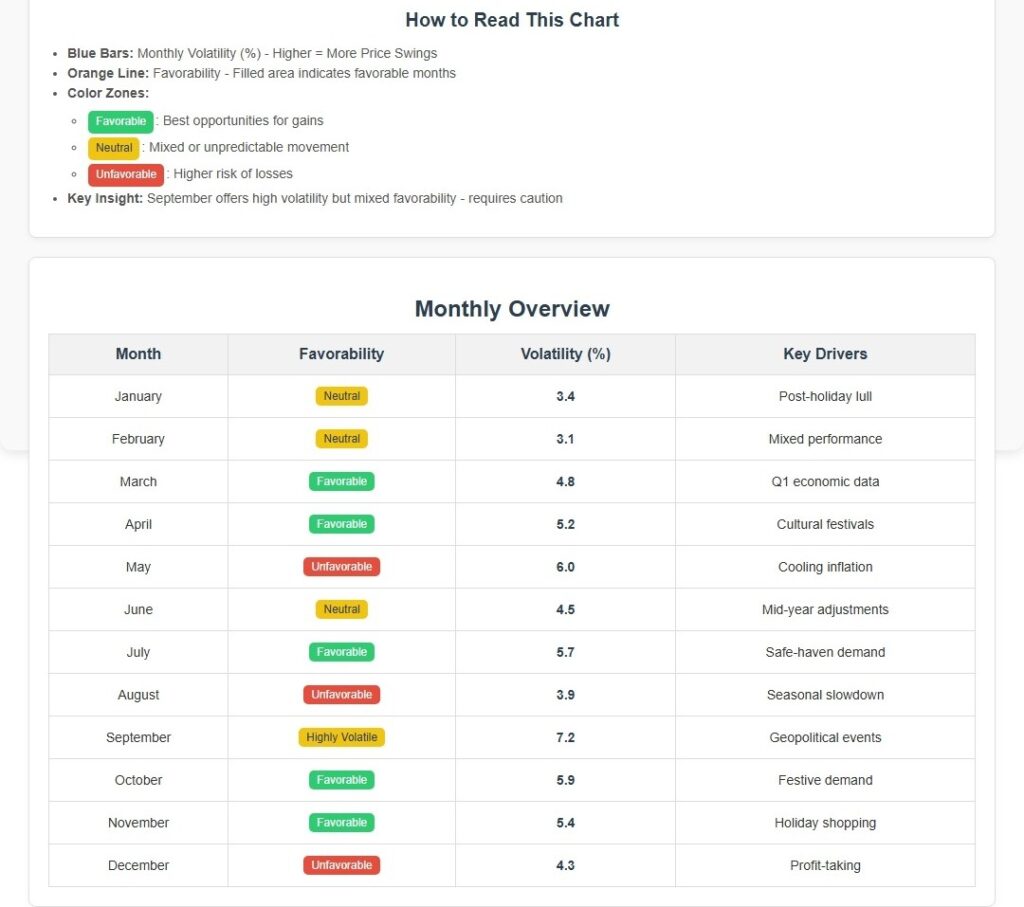Image resolution: width=1024 pixels, height=907 pixels.
Task: Click the Monthly Overview heading
Action: (512, 309)
